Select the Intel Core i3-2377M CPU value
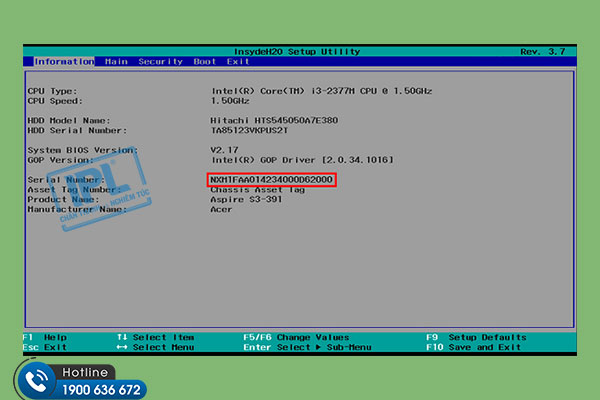600x400 pixels. point(321,91)
